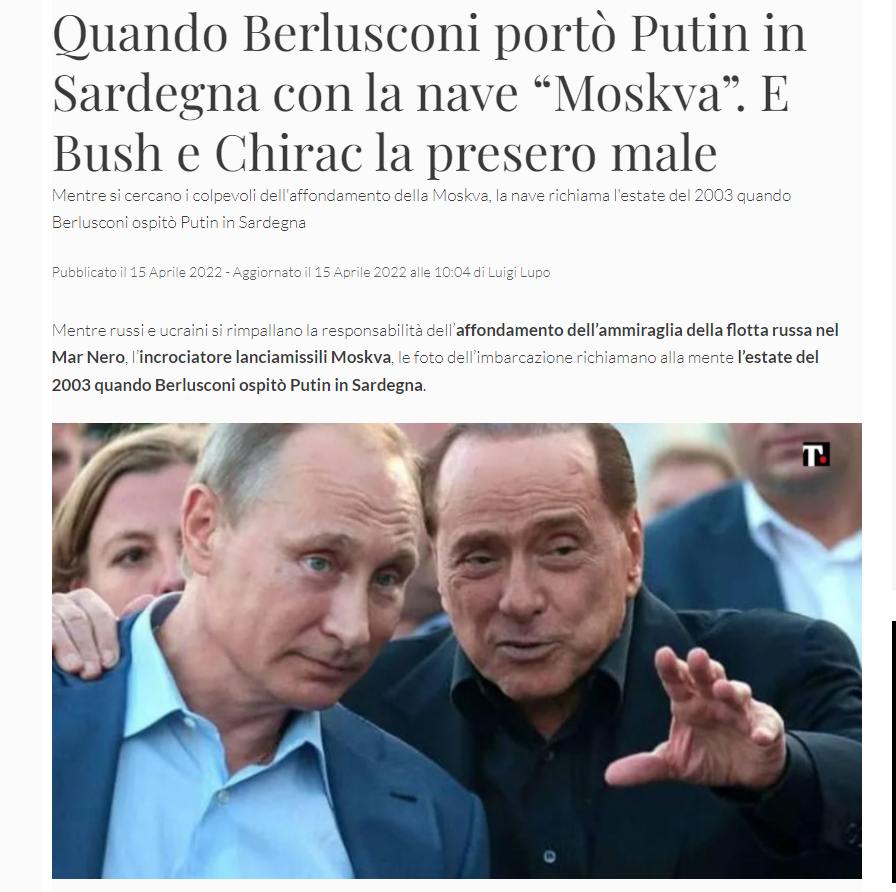The height and width of the screenshot is (892, 896).
Task: Click the man in the dark shirt gesturing
Action: [600, 657]
